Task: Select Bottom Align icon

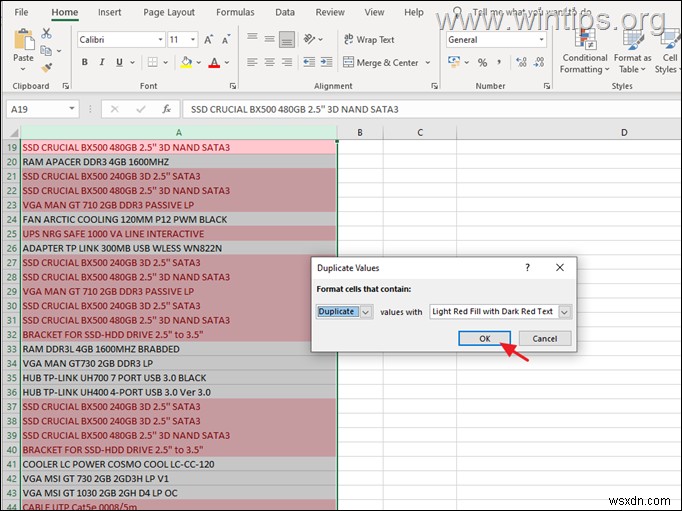Action: tap(287, 40)
